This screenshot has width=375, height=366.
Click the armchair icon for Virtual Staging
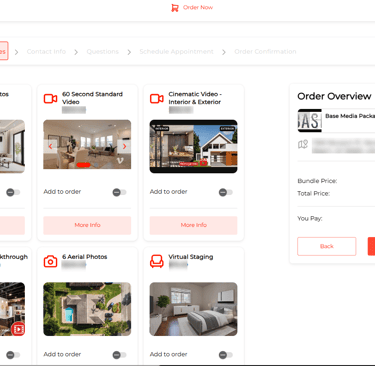pyautogui.click(x=157, y=261)
